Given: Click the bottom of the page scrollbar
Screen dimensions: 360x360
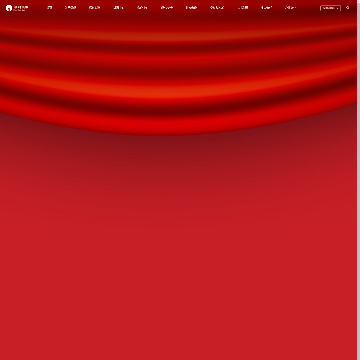Looking at the screenshot, I should pyautogui.click(x=358, y=357).
